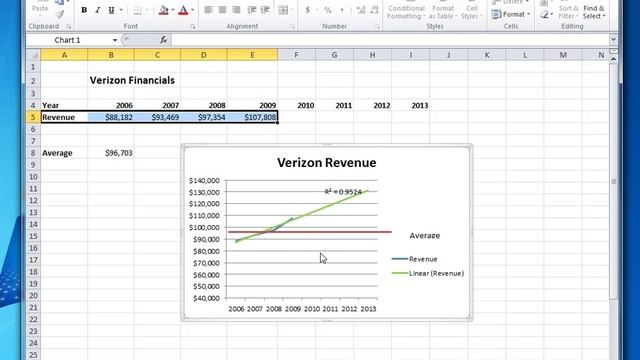Click the 2010 horizontal axis label
This screenshot has height=360, width=640.
click(311, 309)
